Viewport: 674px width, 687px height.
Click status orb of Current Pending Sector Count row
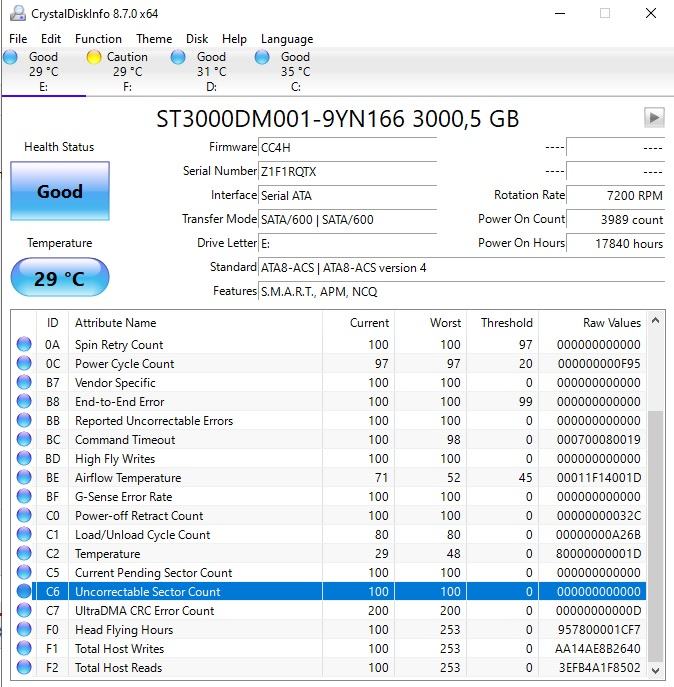pyautogui.click(x=24, y=572)
